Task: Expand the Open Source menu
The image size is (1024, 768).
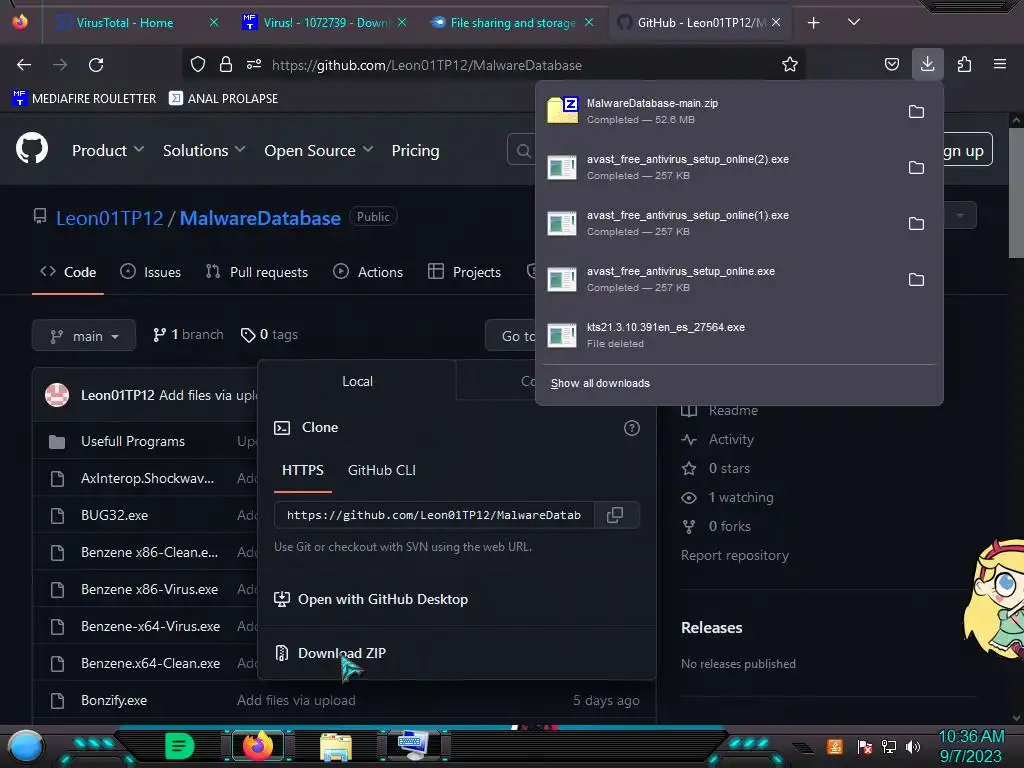Action: point(319,150)
